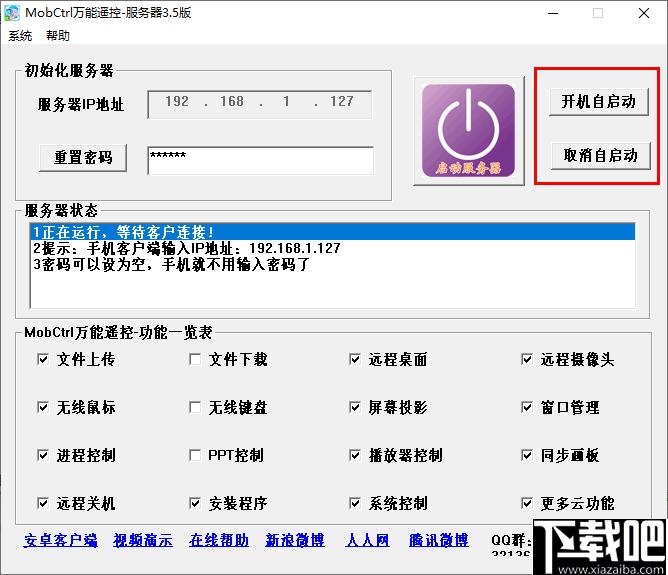The image size is (668, 575).
Task: Close the MobCtrl window
Action: point(644,13)
